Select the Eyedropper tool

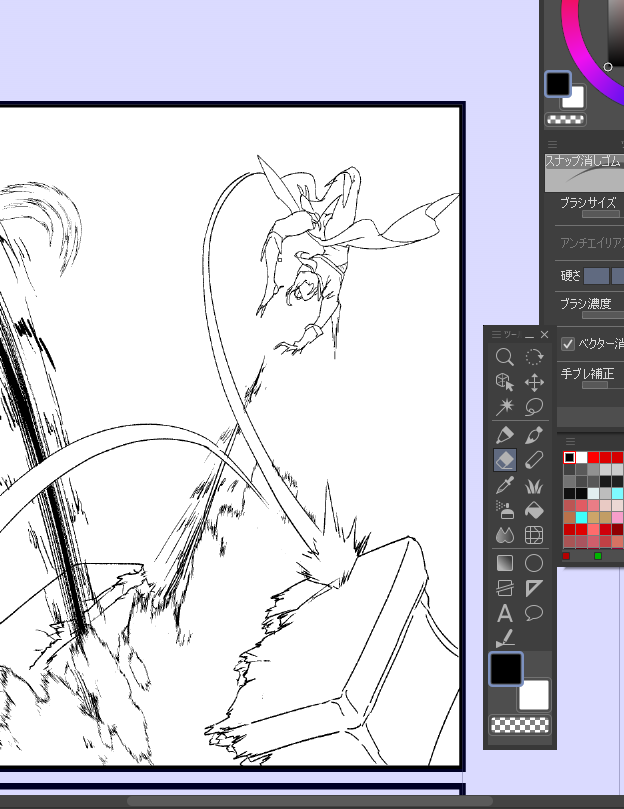pos(504,485)
